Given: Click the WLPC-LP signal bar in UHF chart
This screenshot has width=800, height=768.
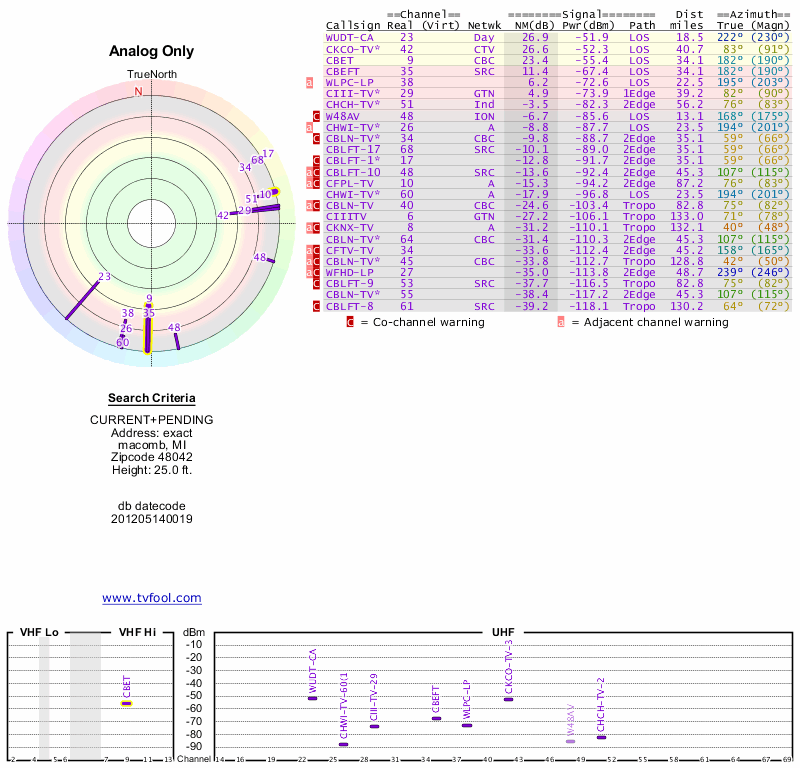Looking at the screenshot, I should point(467,725).
